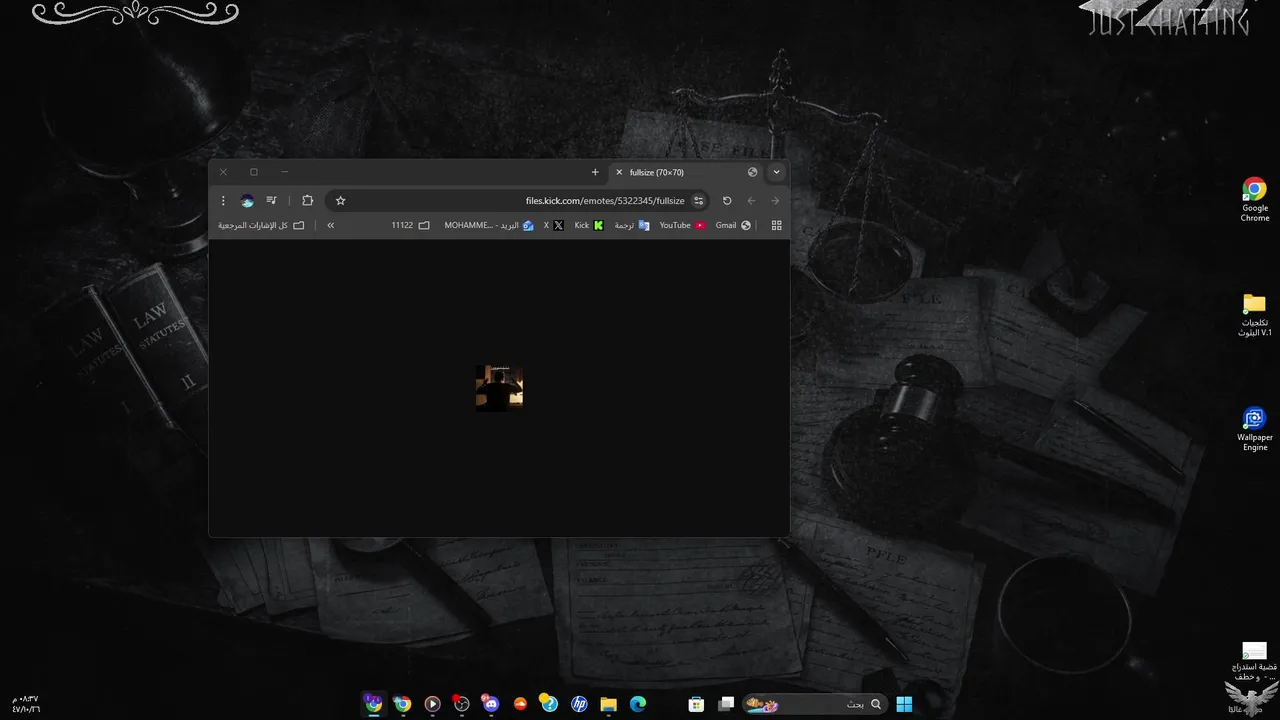This screenshot has width=1280, height=720.
Task: Open Discord from taskbar
Action: [490, 704]
